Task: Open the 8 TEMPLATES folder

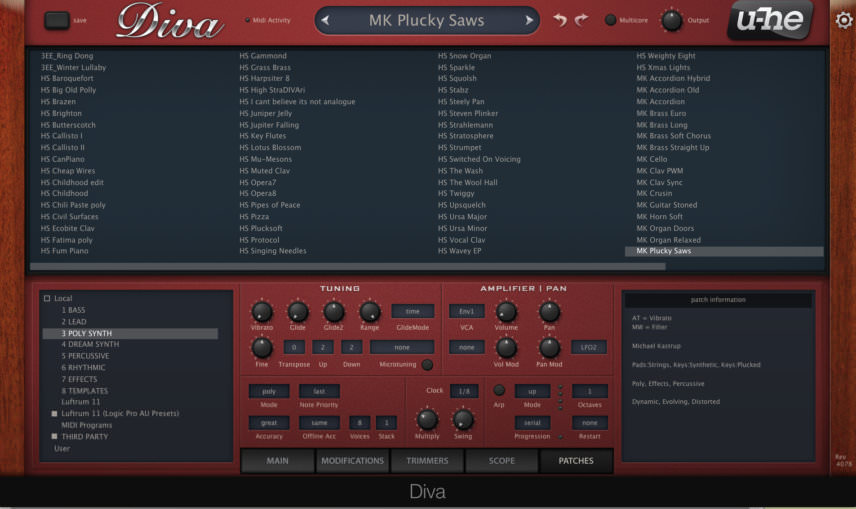Action: coord(85,390)
